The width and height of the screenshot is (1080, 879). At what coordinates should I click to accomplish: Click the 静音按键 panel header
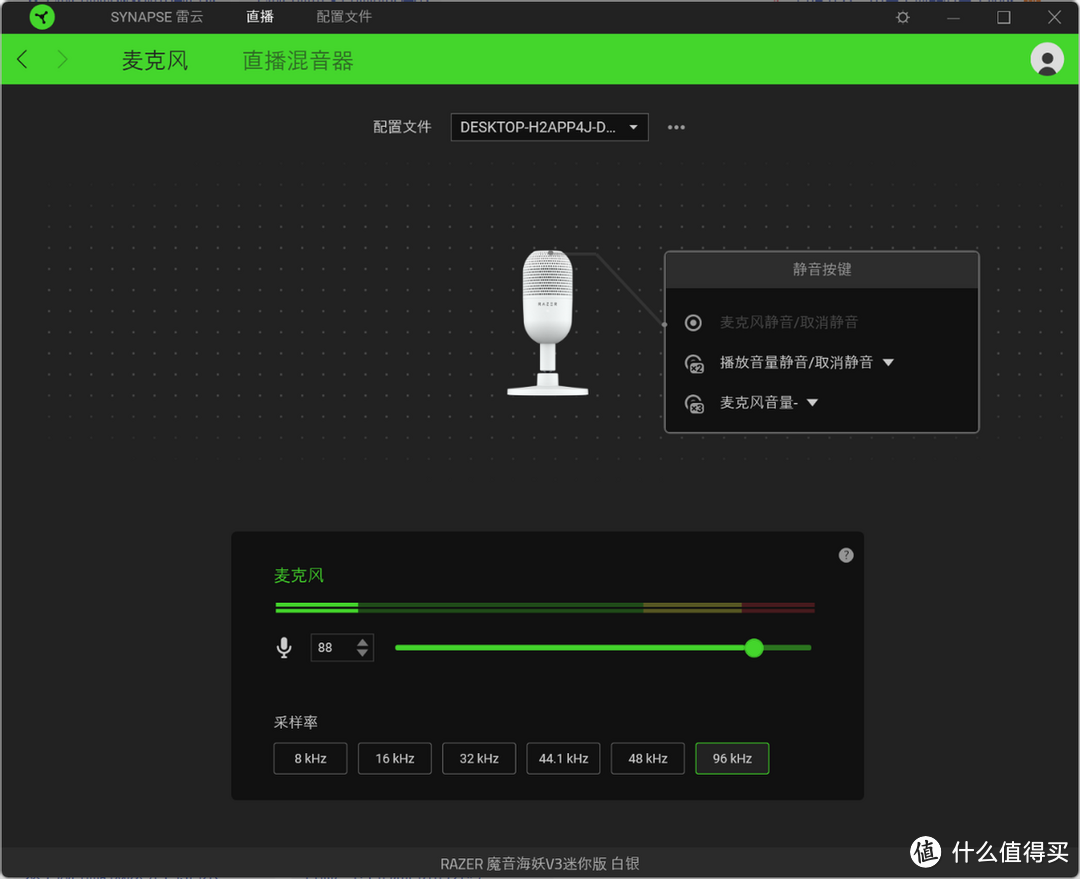(x=822, y=269)
